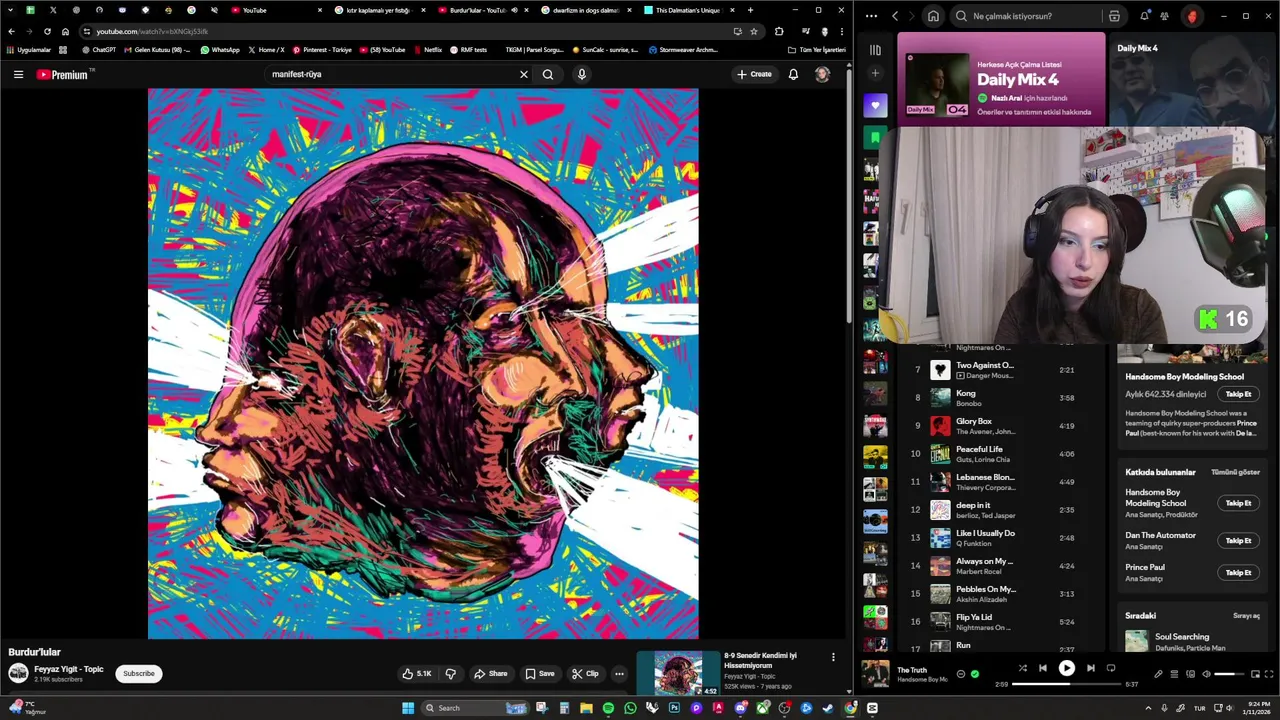Like the Burdur'lular video
The height and width of the screenshot is (720, 1280).
[417, 674]
